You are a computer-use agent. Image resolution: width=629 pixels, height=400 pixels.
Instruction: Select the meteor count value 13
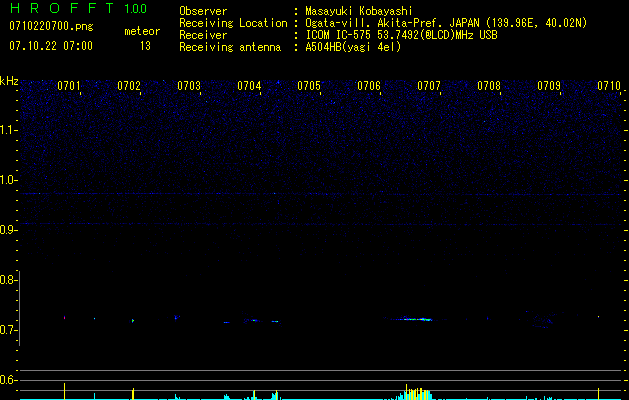coord(145,46)
